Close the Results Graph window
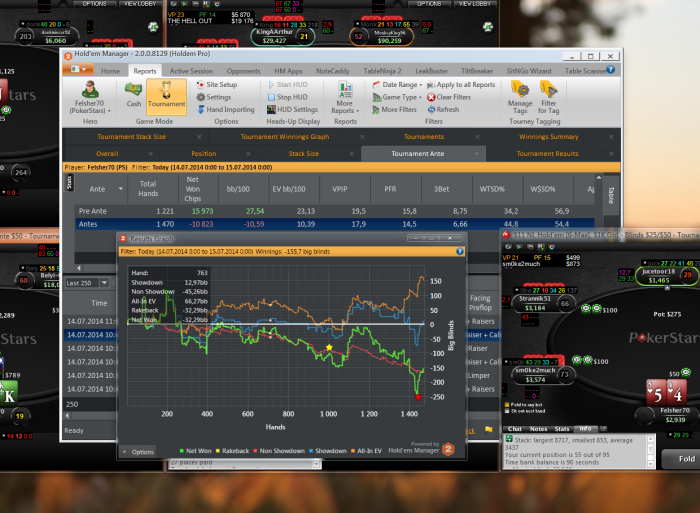700x513 pixels. (450, 238)
